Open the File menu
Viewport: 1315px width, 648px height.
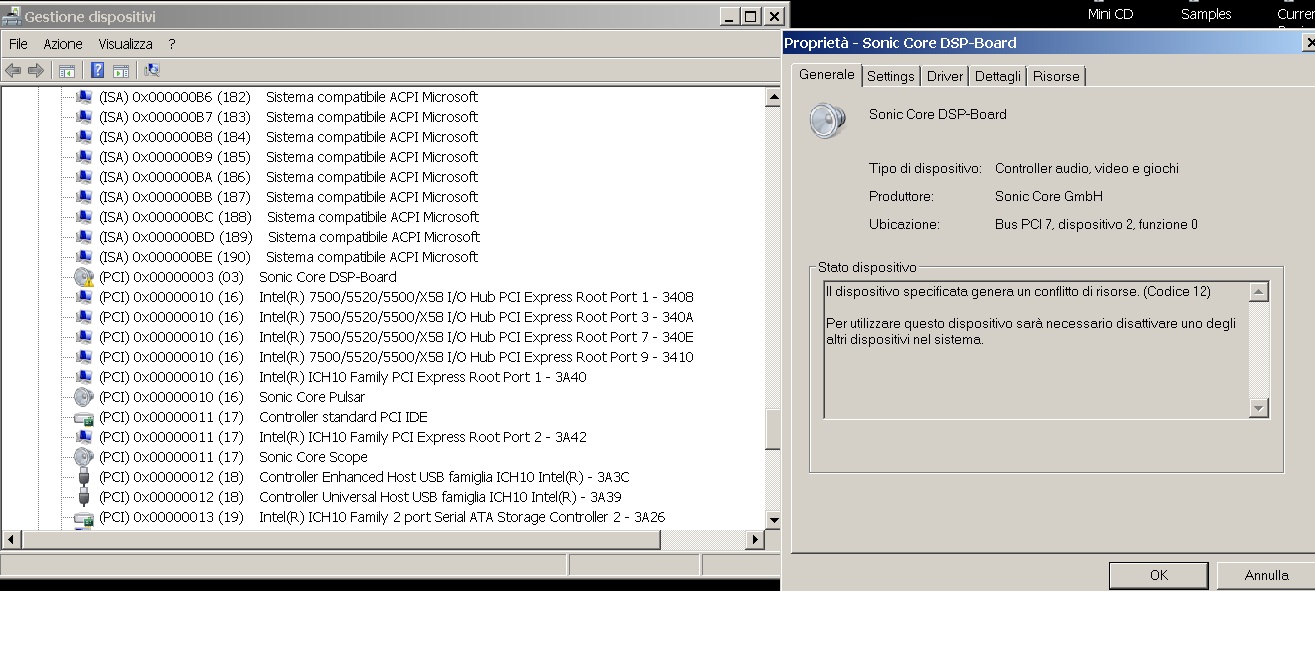(18, 44)
